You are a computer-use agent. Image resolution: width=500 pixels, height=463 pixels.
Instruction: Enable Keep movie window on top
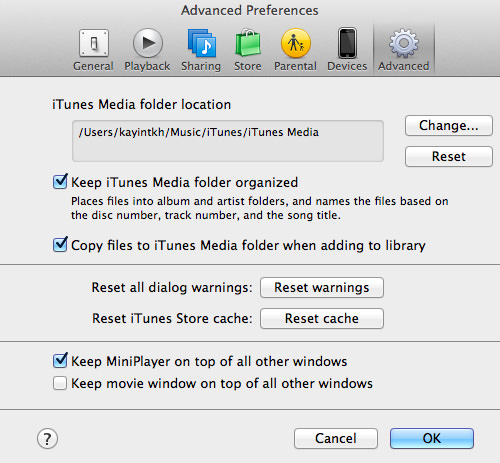tap(60, 383)
